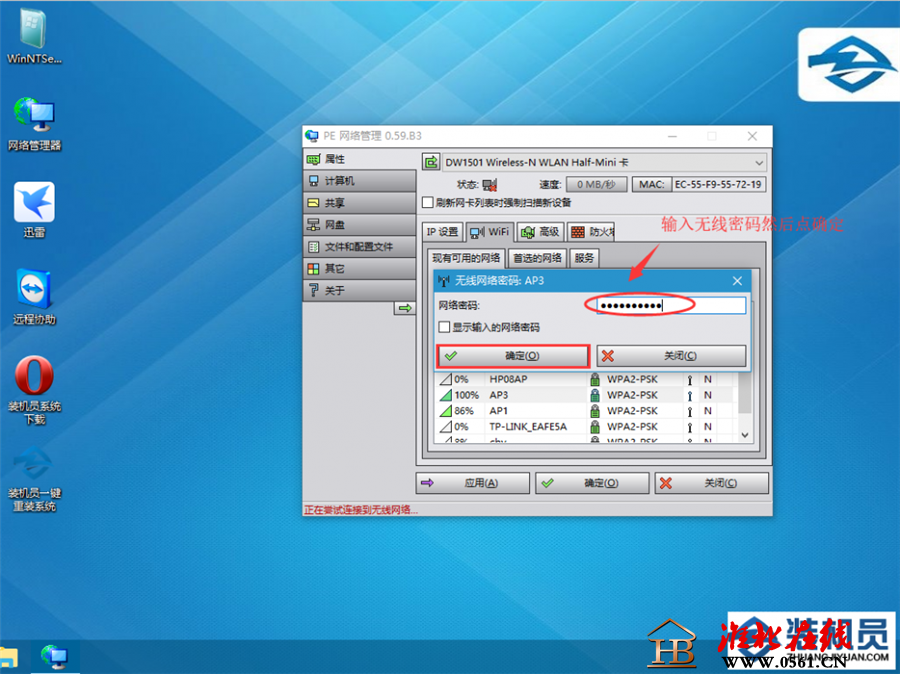Select the HP08AP network row

pyautogui.click(x=585, y=379)
